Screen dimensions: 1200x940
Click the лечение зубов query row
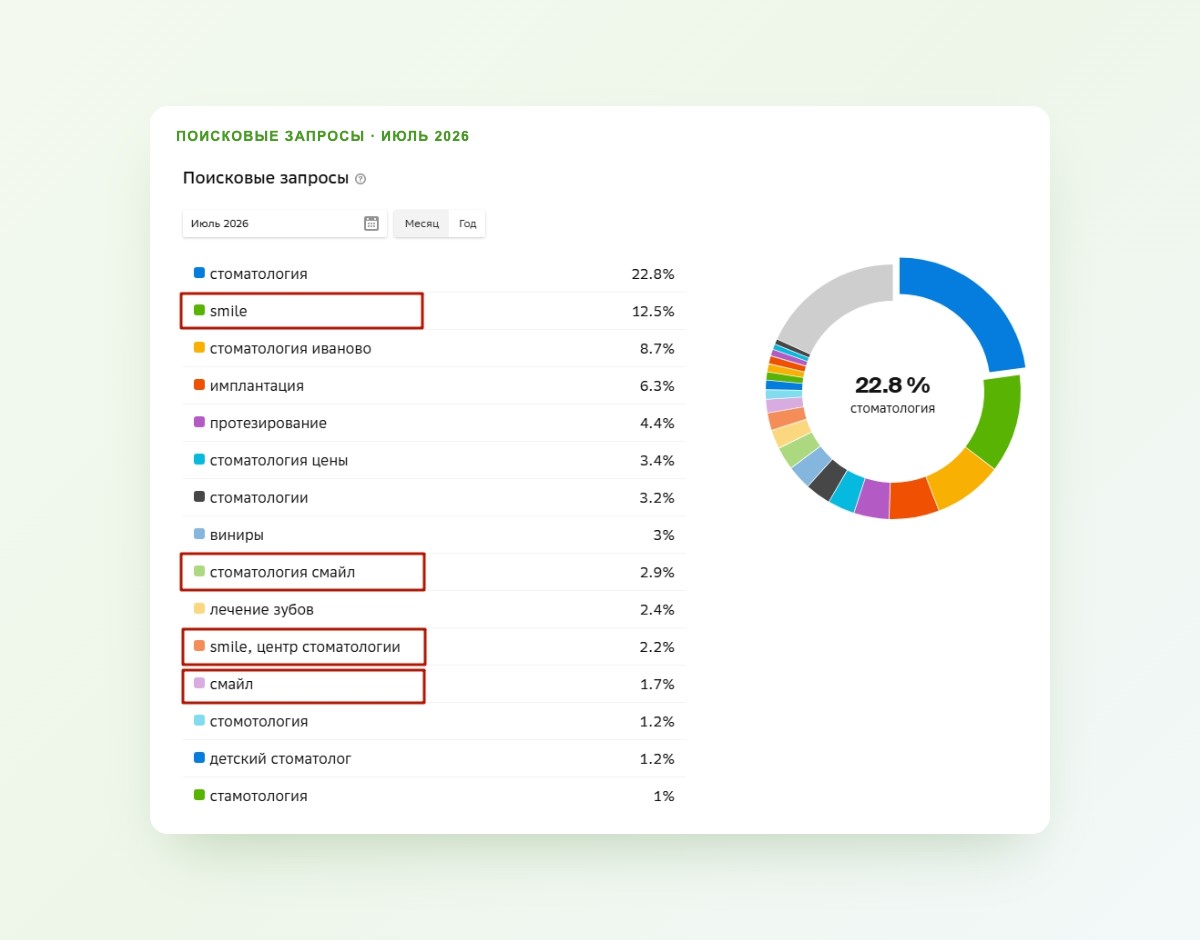point(434,609)
